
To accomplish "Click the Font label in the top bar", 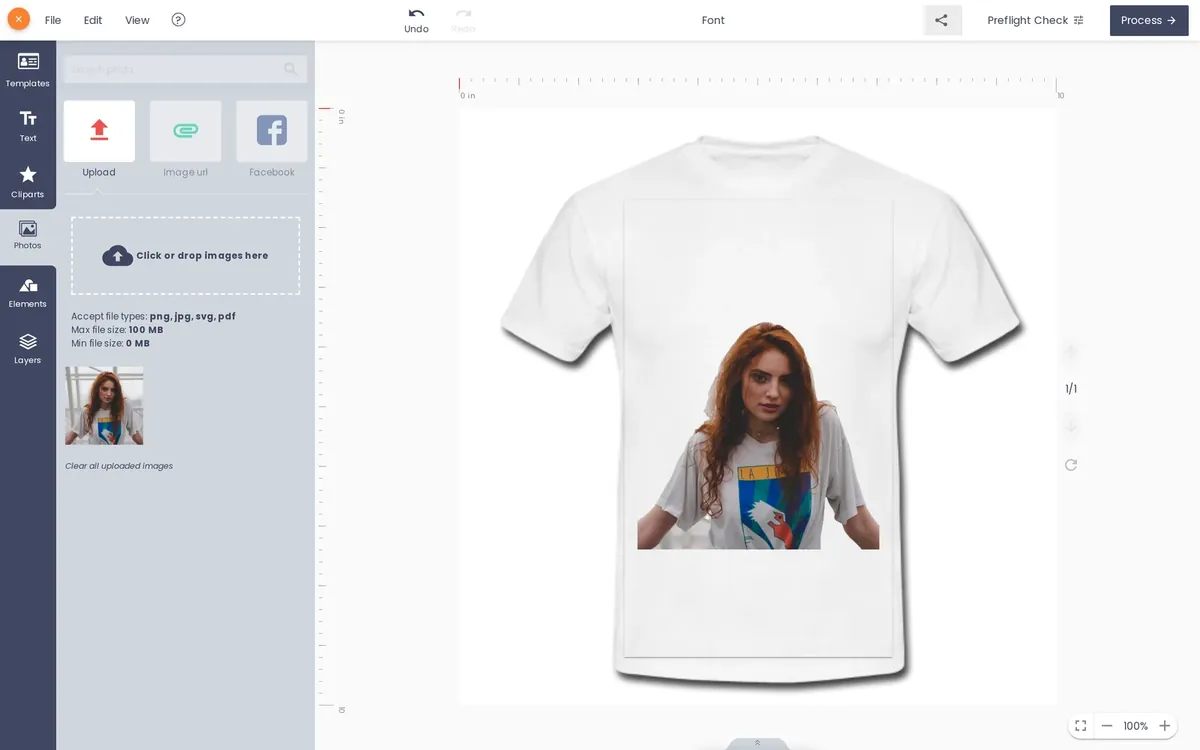I will [x=713, y=20].
